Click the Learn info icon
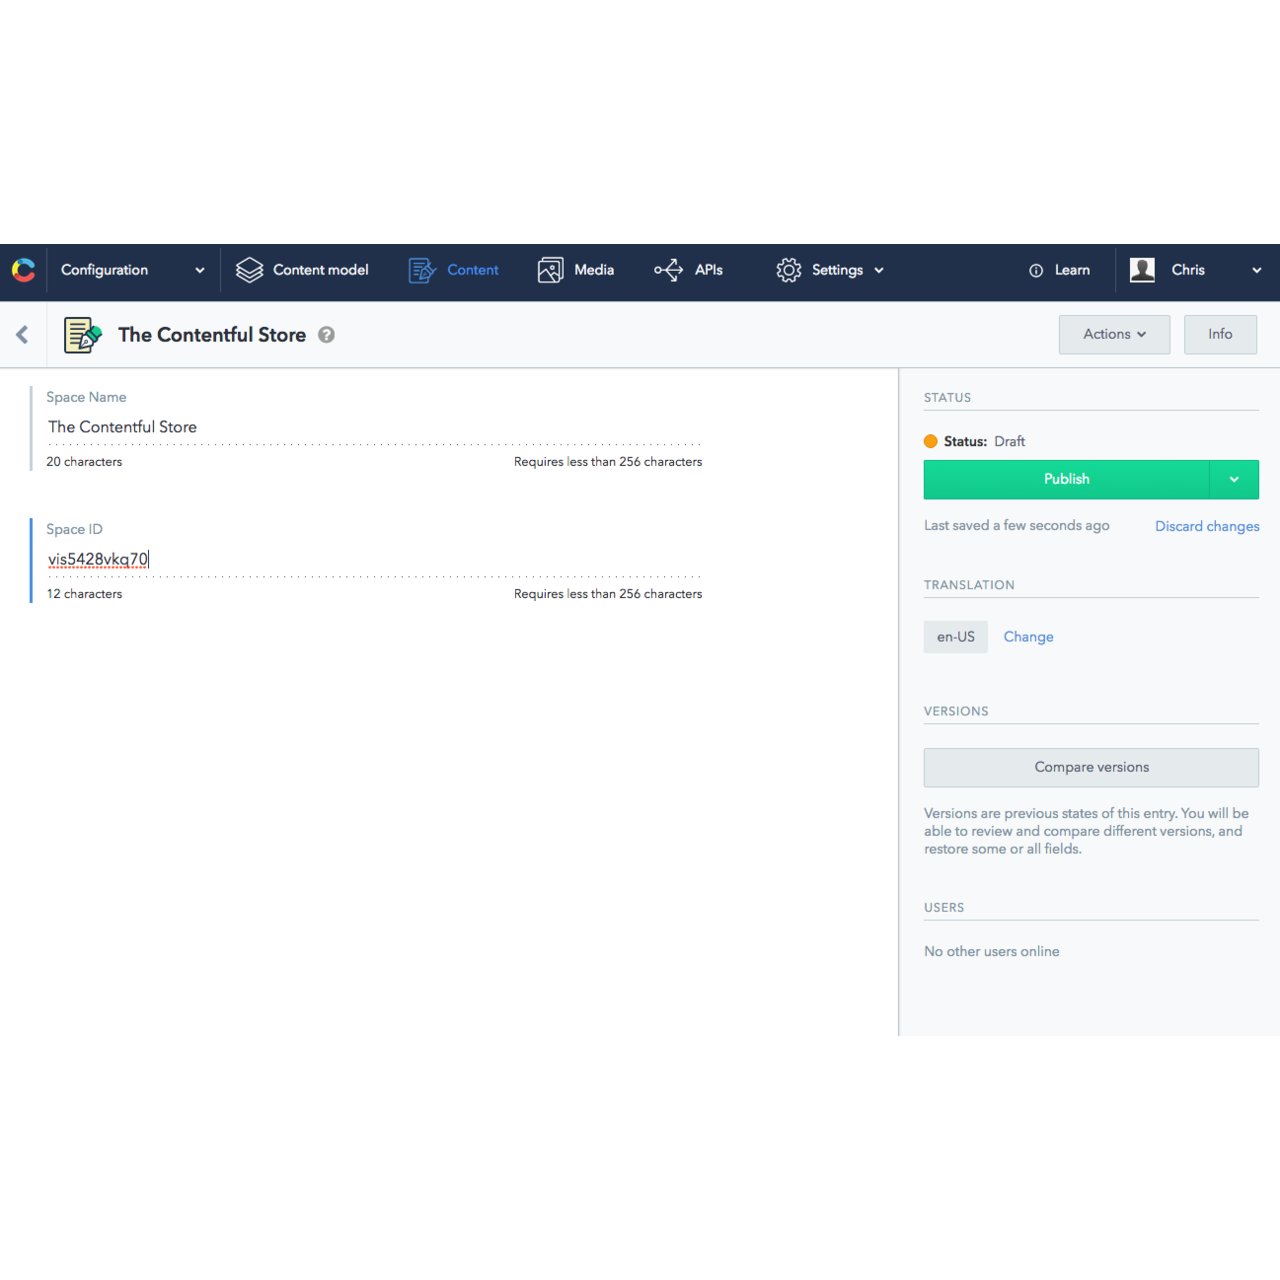Viewport: 1280px width, 1280px height. click(x=1034, y=270)
